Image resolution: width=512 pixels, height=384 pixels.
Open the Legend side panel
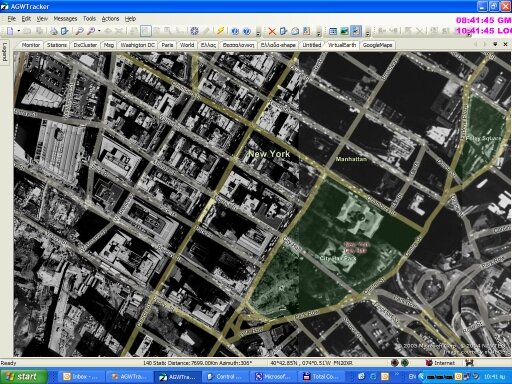(x=5, y=52)
